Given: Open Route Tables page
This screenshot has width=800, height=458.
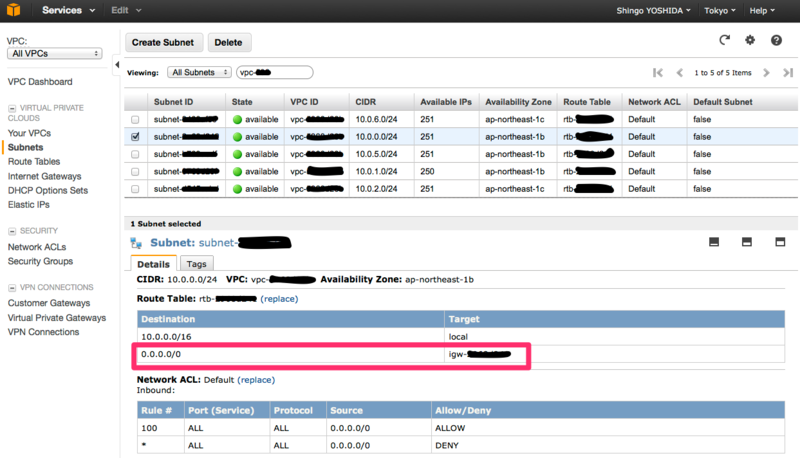Looking at the screenshot, I should pos(34,162).
